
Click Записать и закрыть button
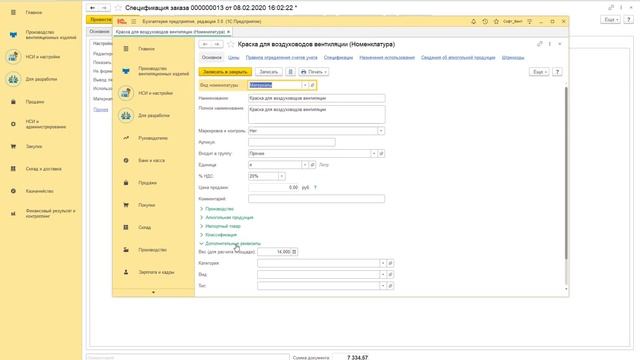(225, 72)
